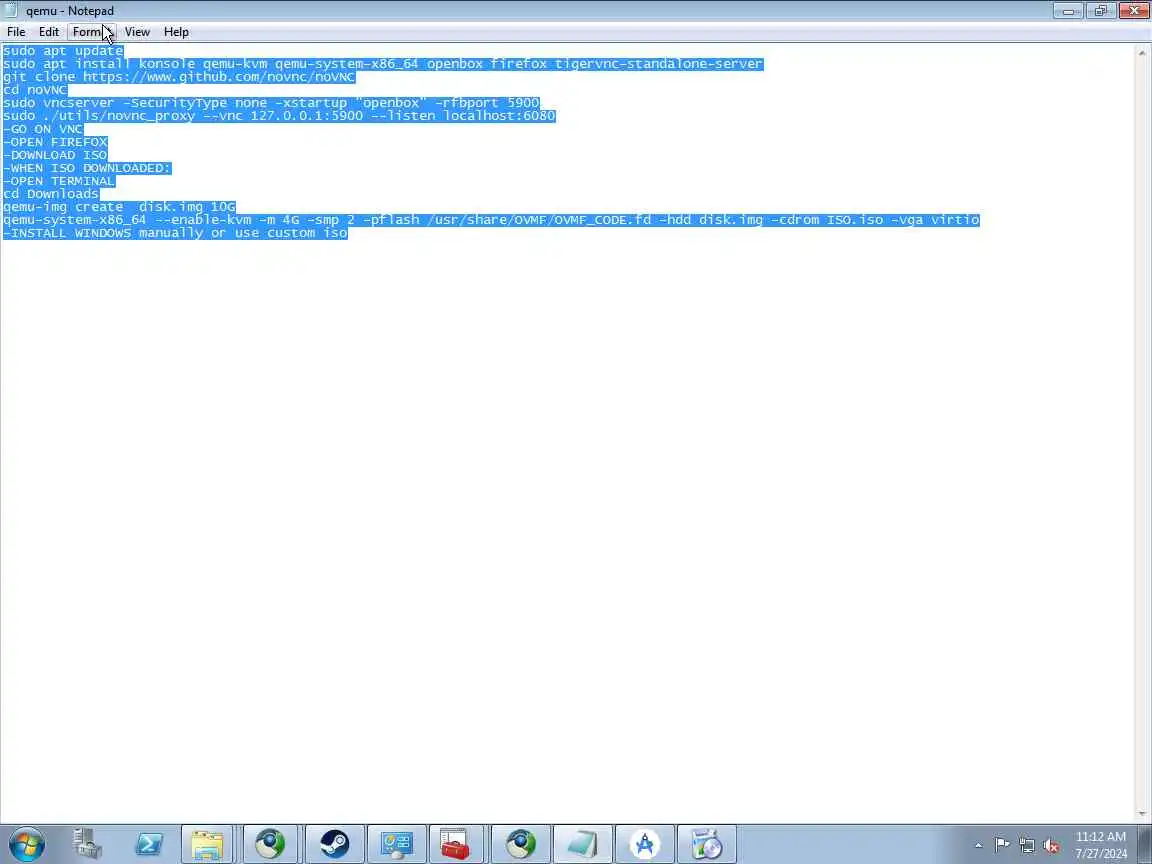Open the Action Center flag icon
The image size is (1152, 864).
point(1002,845)
